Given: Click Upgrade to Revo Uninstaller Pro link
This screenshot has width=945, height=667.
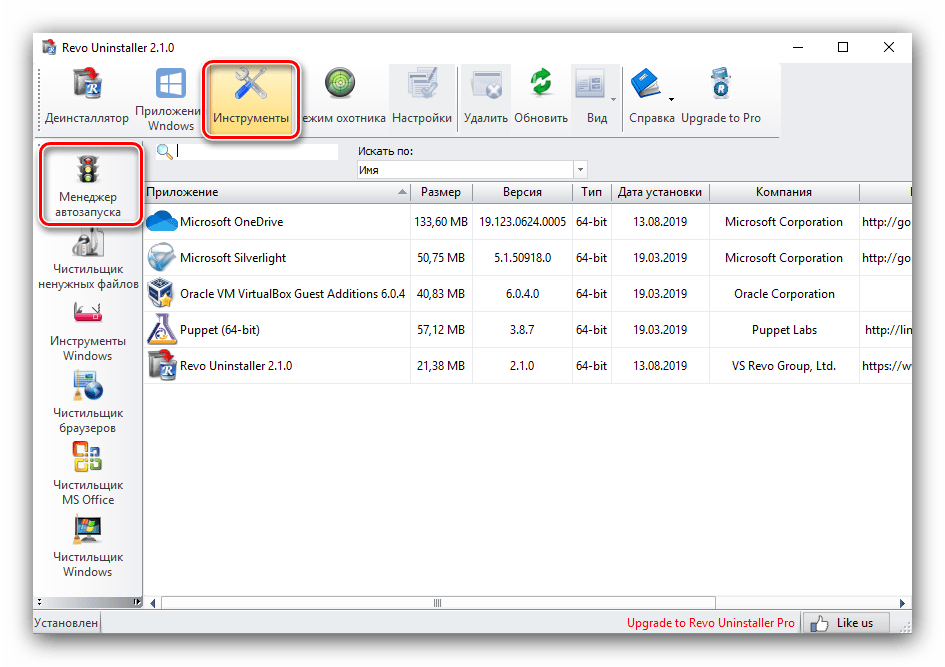Looking at the screenshot, I should (710, 623).
